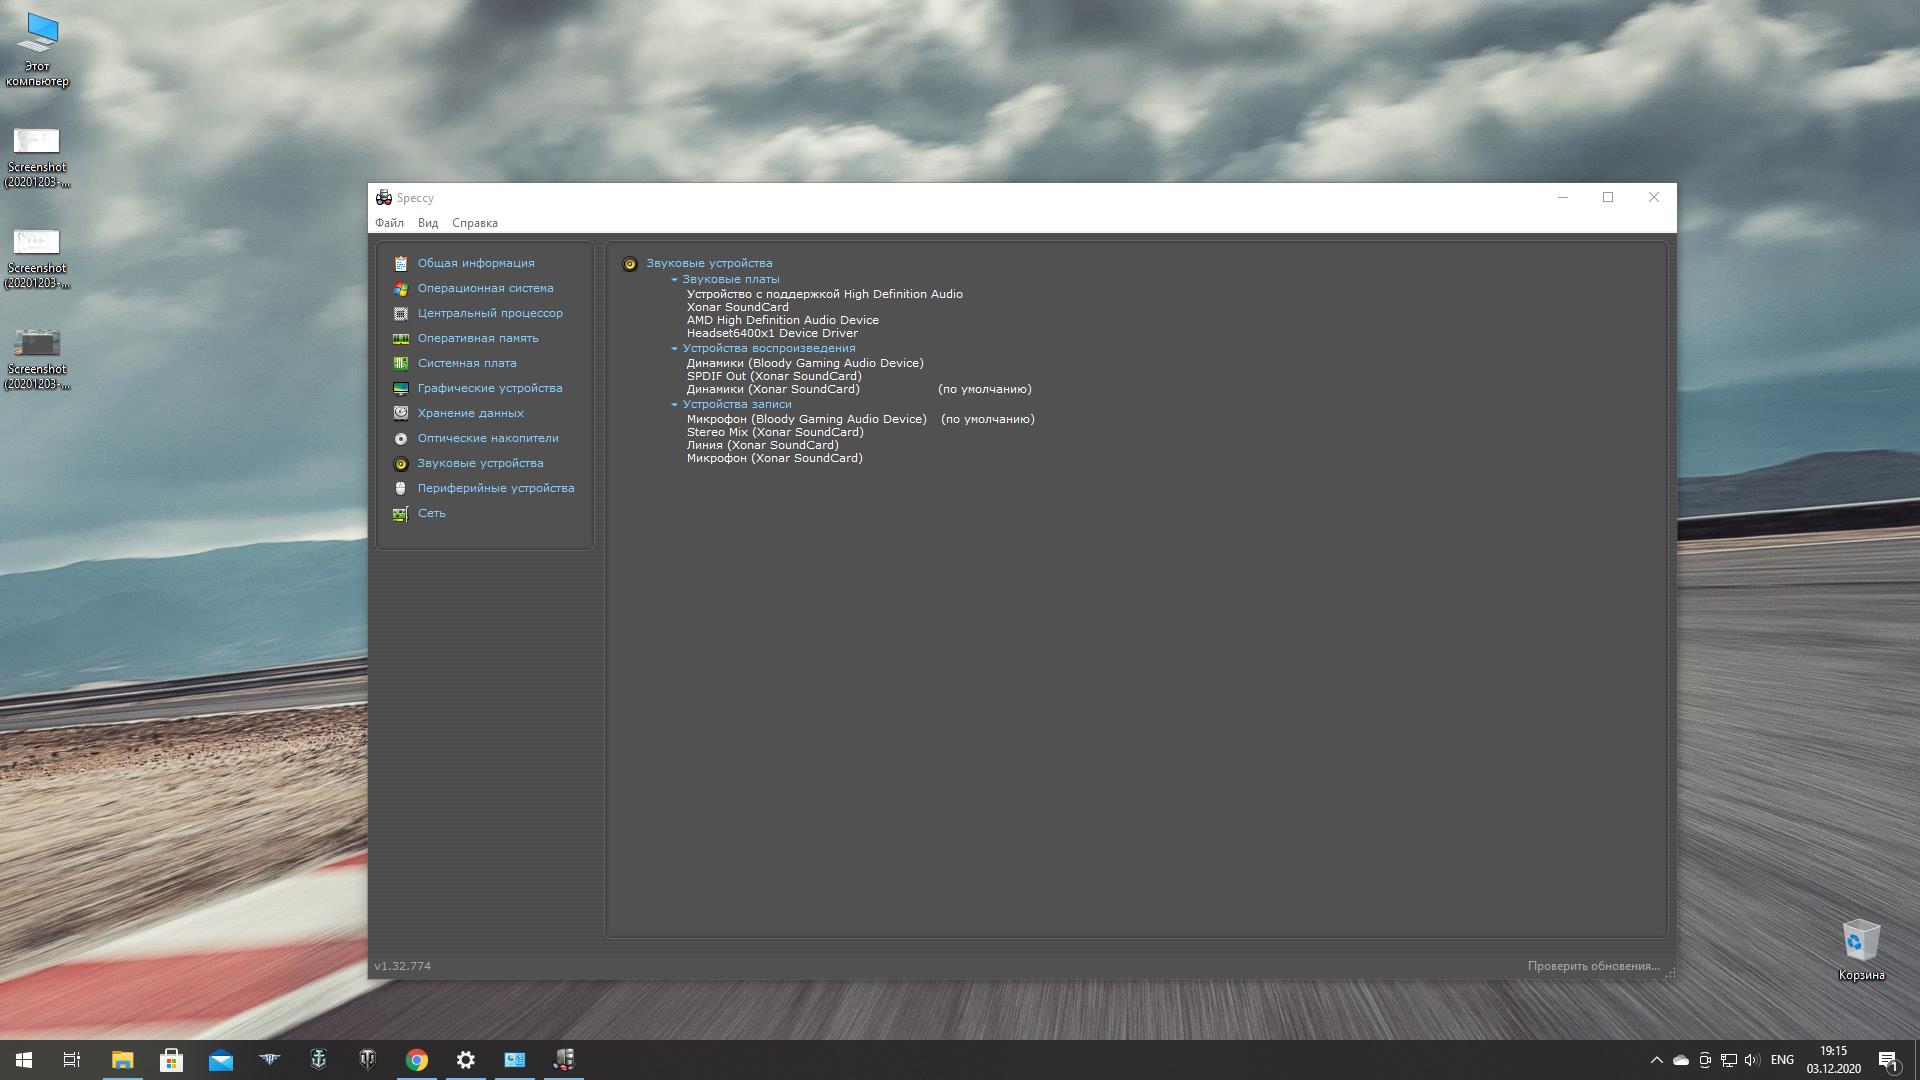Screen dimensions: 1920x1080
Task: Click the mouse icon for Периферийные устройства
Action: pos(401,488)
